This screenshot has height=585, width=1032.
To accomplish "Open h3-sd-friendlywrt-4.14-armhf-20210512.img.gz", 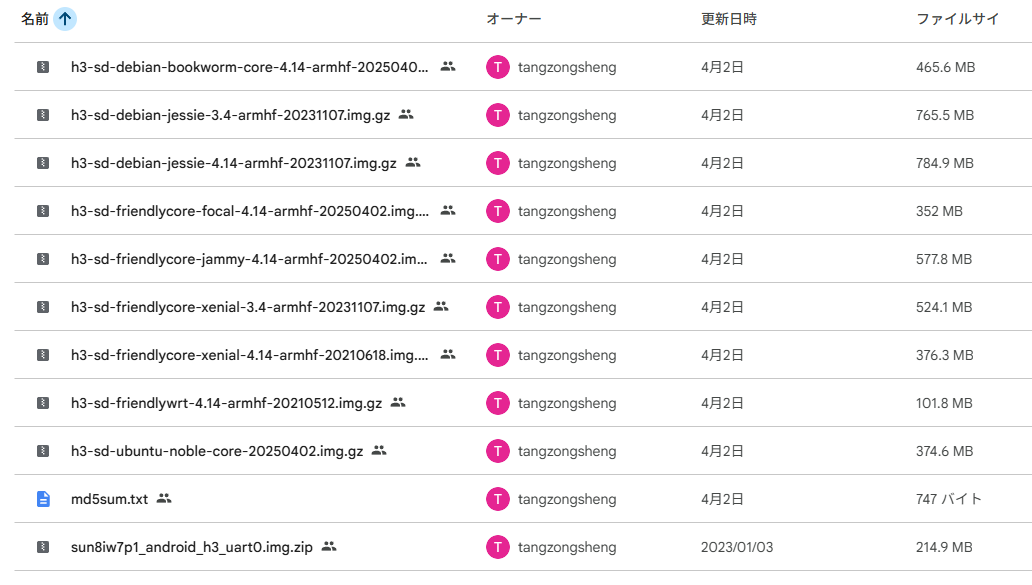I will [226, 403].
